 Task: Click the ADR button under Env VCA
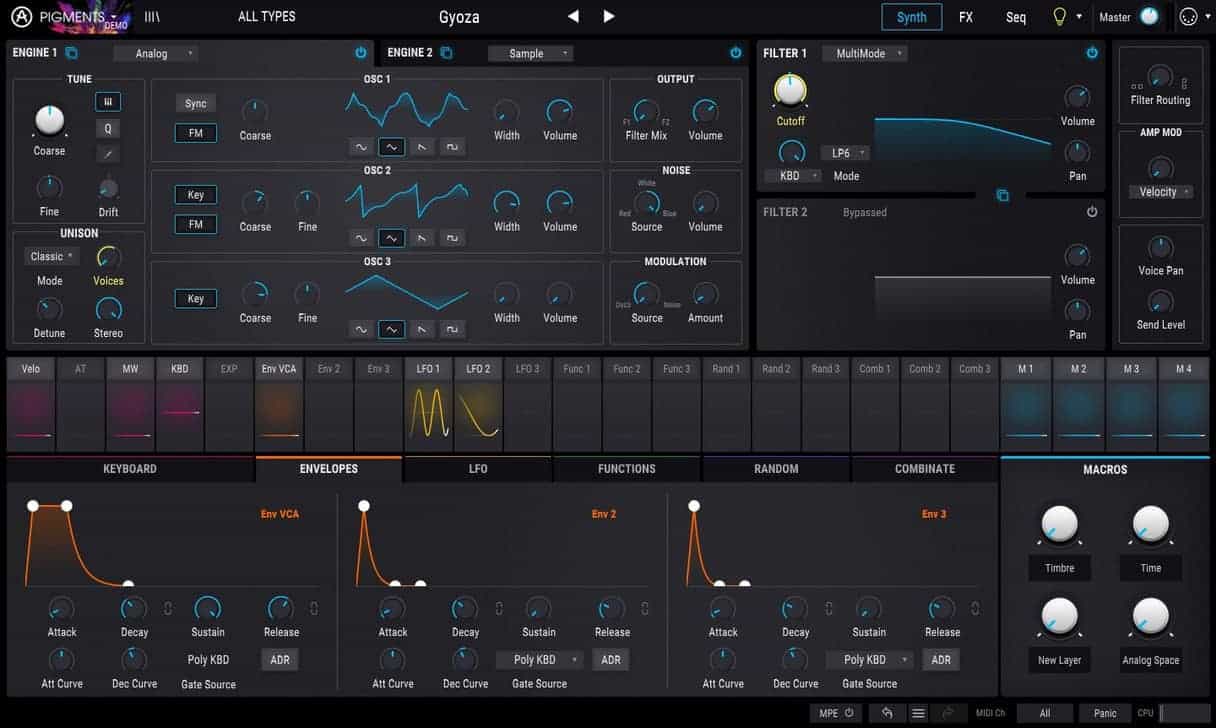click(x=280, y=660)
